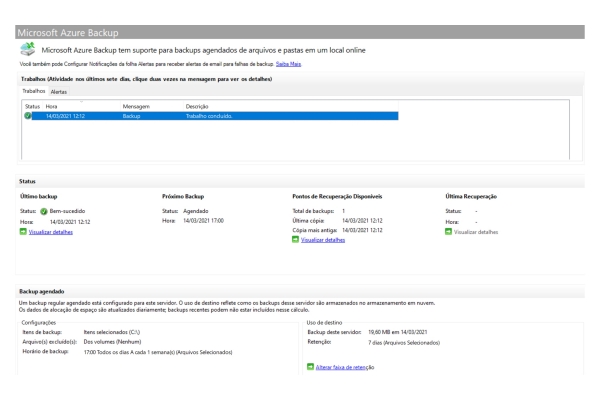Click the Cópia mais antiga date value
The image size is (600, 400).
(x=362, y=230)
